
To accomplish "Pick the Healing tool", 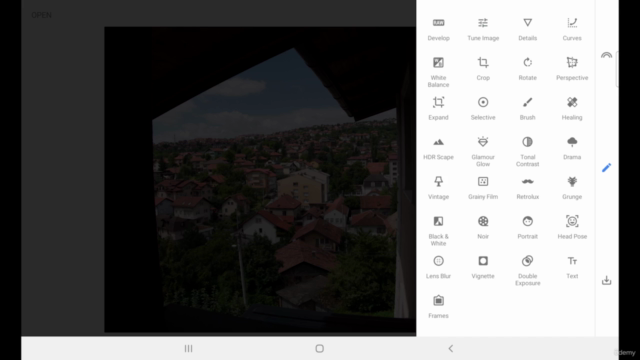I will [572, 109].
